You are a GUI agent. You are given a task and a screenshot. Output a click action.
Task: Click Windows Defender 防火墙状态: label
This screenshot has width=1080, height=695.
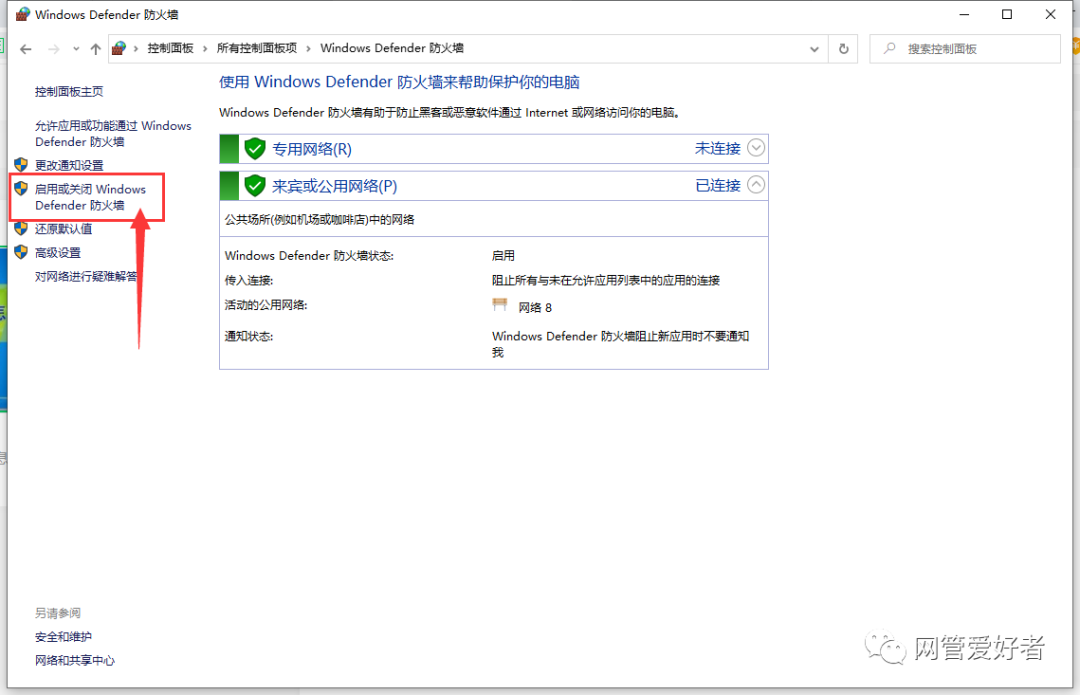[x=309, y=256]
